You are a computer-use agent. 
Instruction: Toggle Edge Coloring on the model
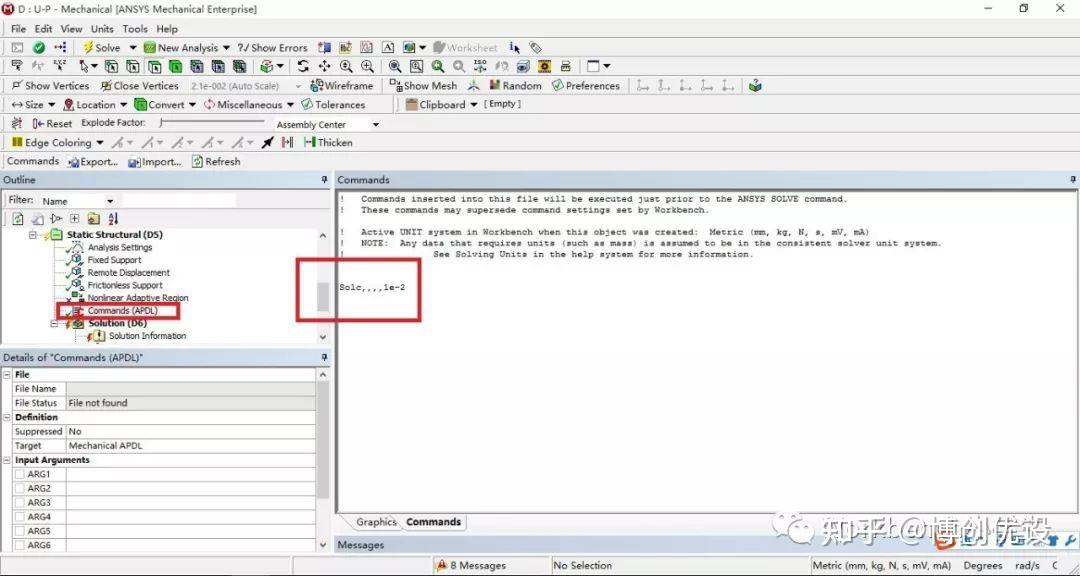click(x=55, y=142)
